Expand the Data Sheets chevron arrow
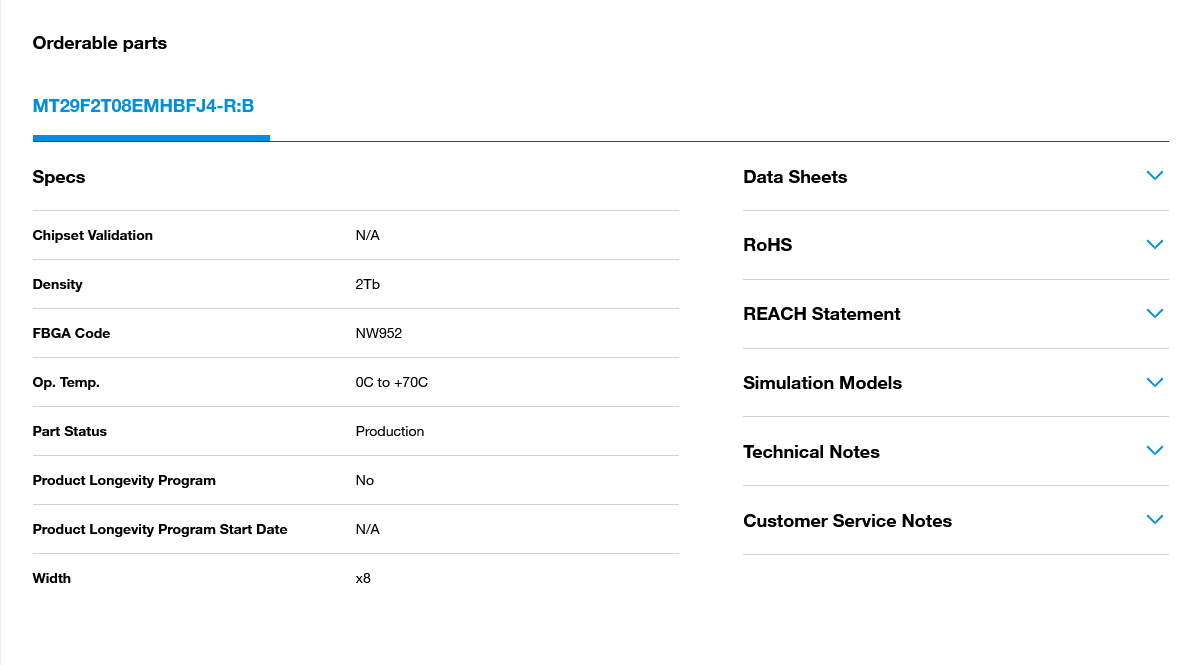The width and height of the screenshot is (1200, 665). pyautogui.click(x=1155, y=176)
